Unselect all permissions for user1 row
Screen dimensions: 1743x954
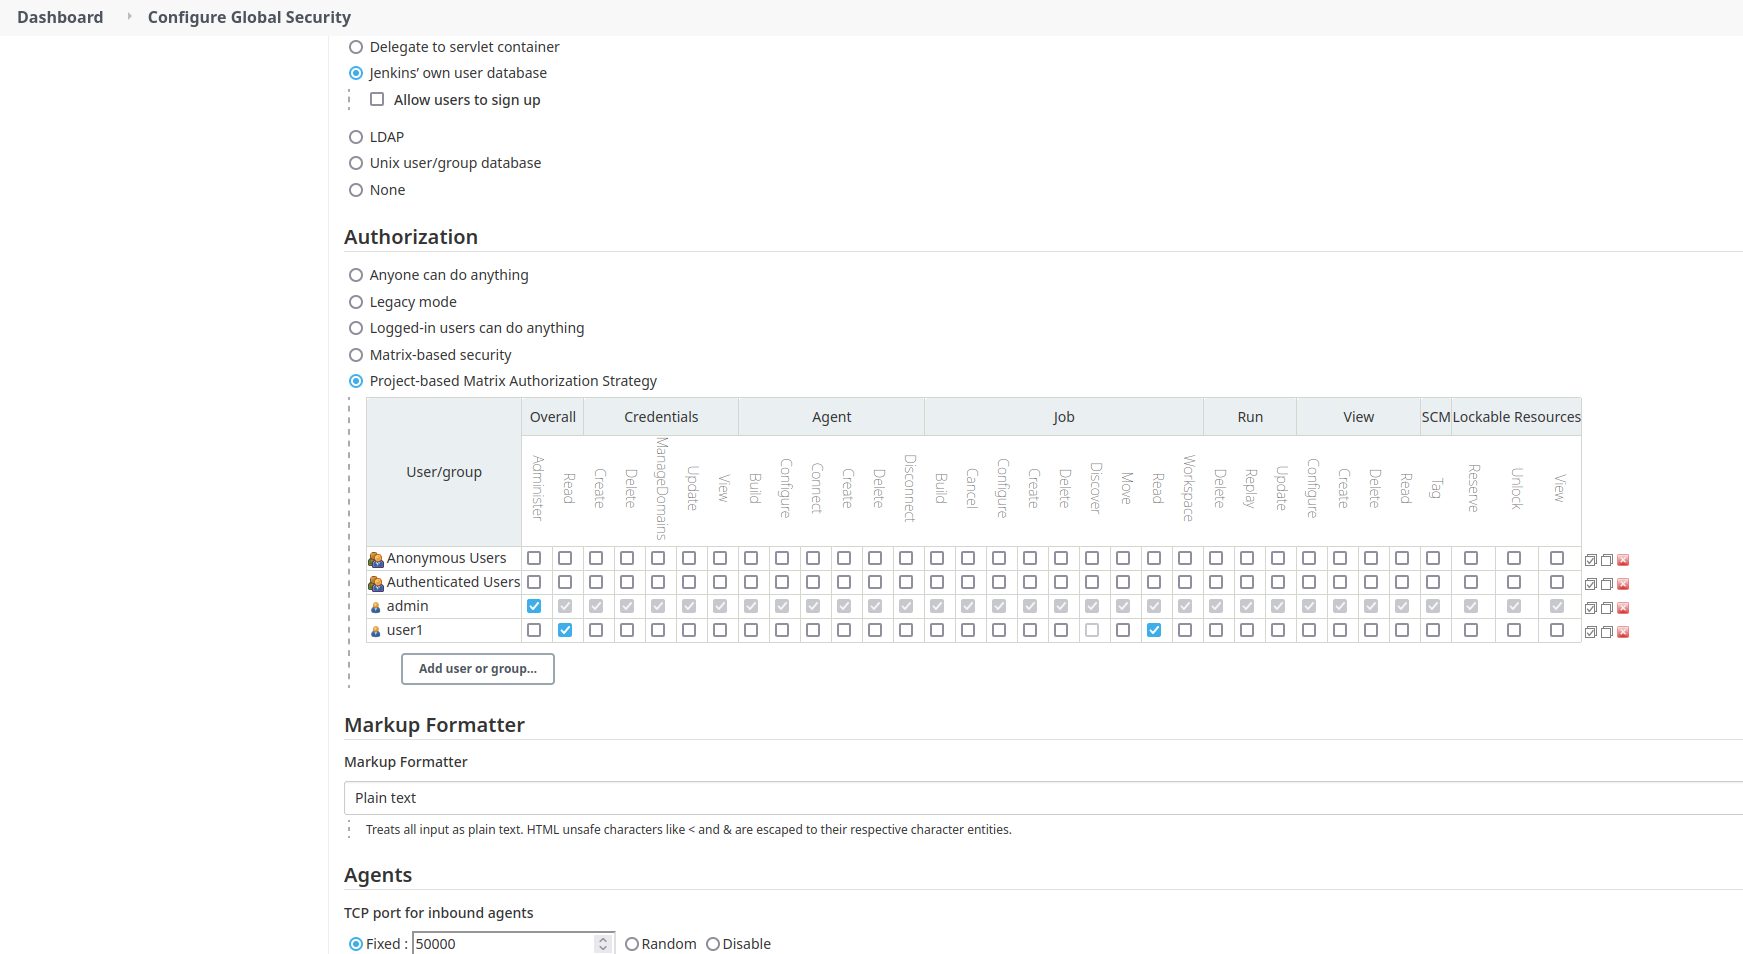[x=1607, y=632]
